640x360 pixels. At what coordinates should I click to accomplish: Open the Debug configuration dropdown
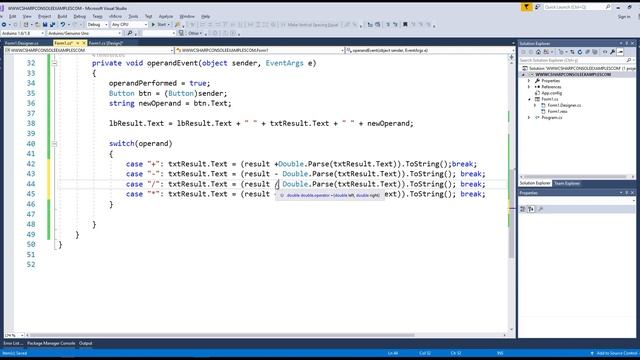(x=98, y=24)
